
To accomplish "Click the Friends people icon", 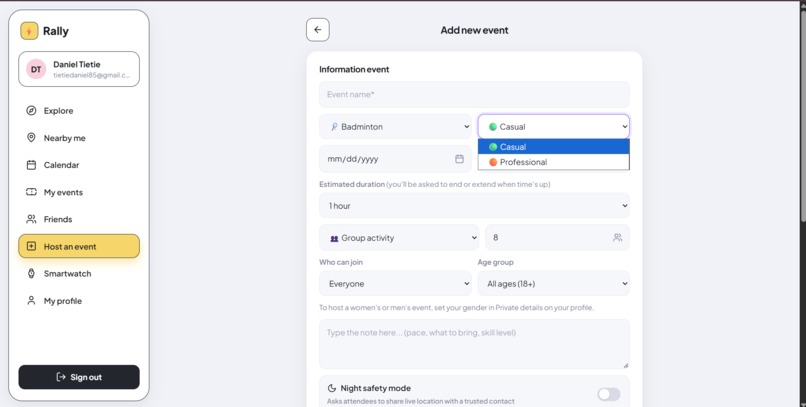I will tap(31, 219).
